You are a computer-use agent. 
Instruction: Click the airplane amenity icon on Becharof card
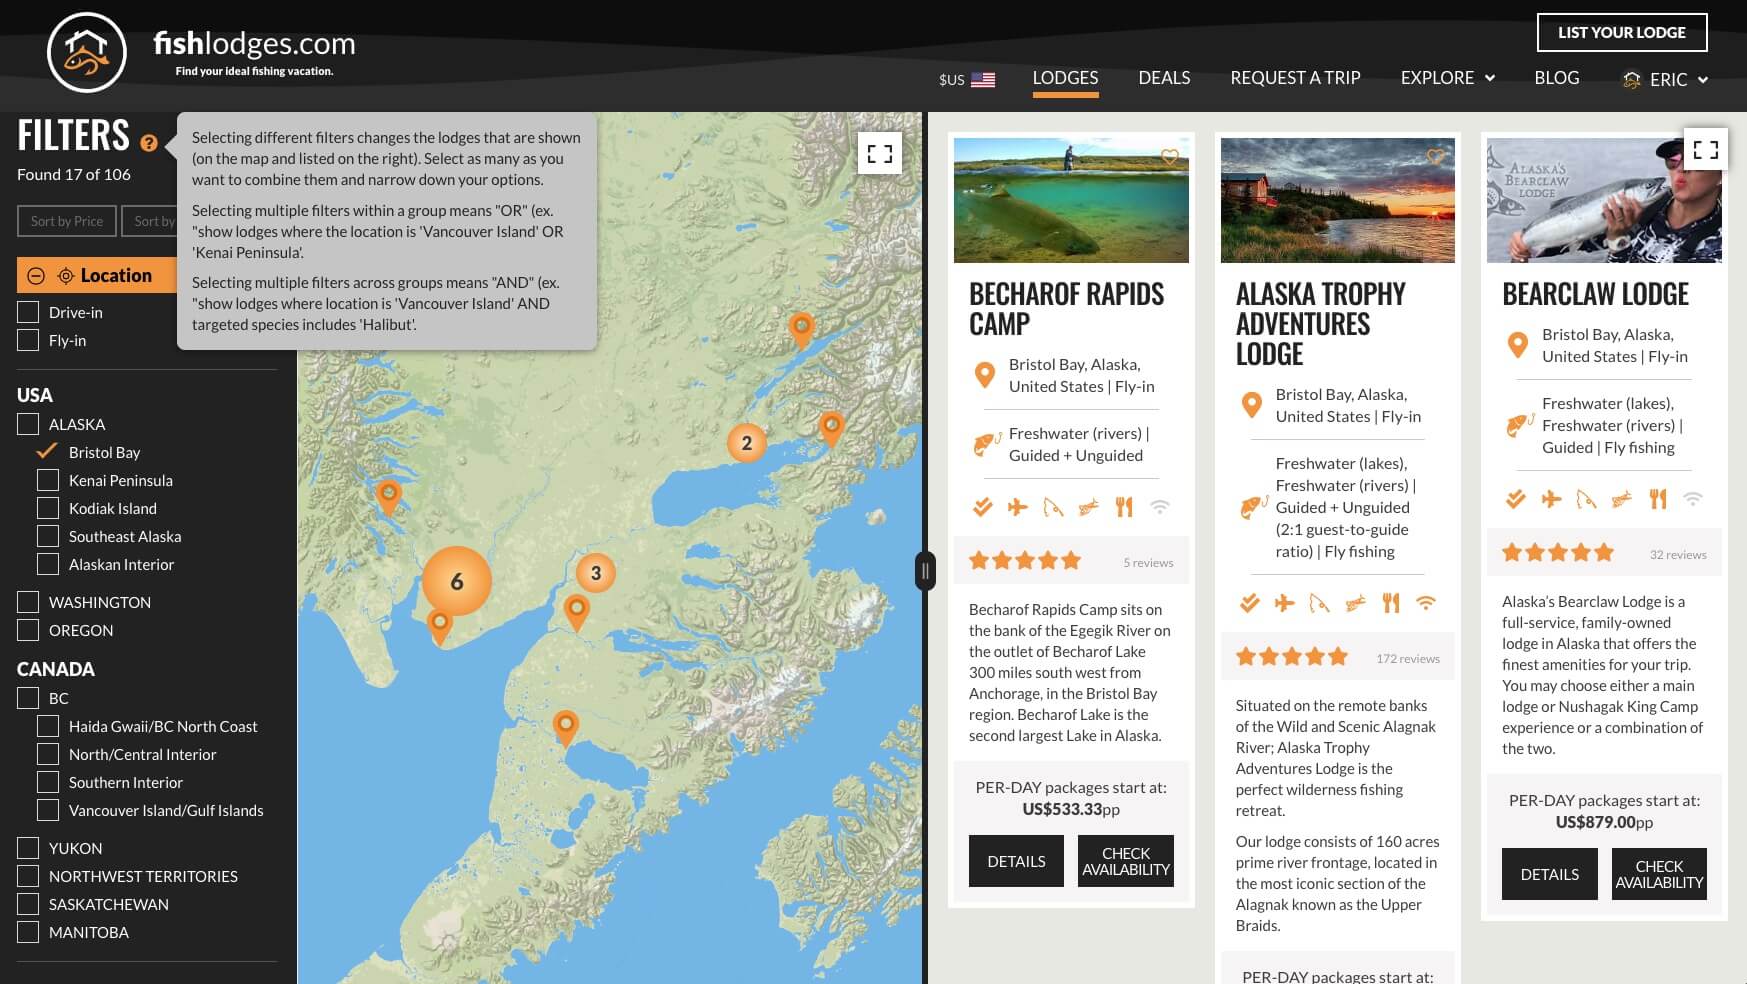[1017, 507]
